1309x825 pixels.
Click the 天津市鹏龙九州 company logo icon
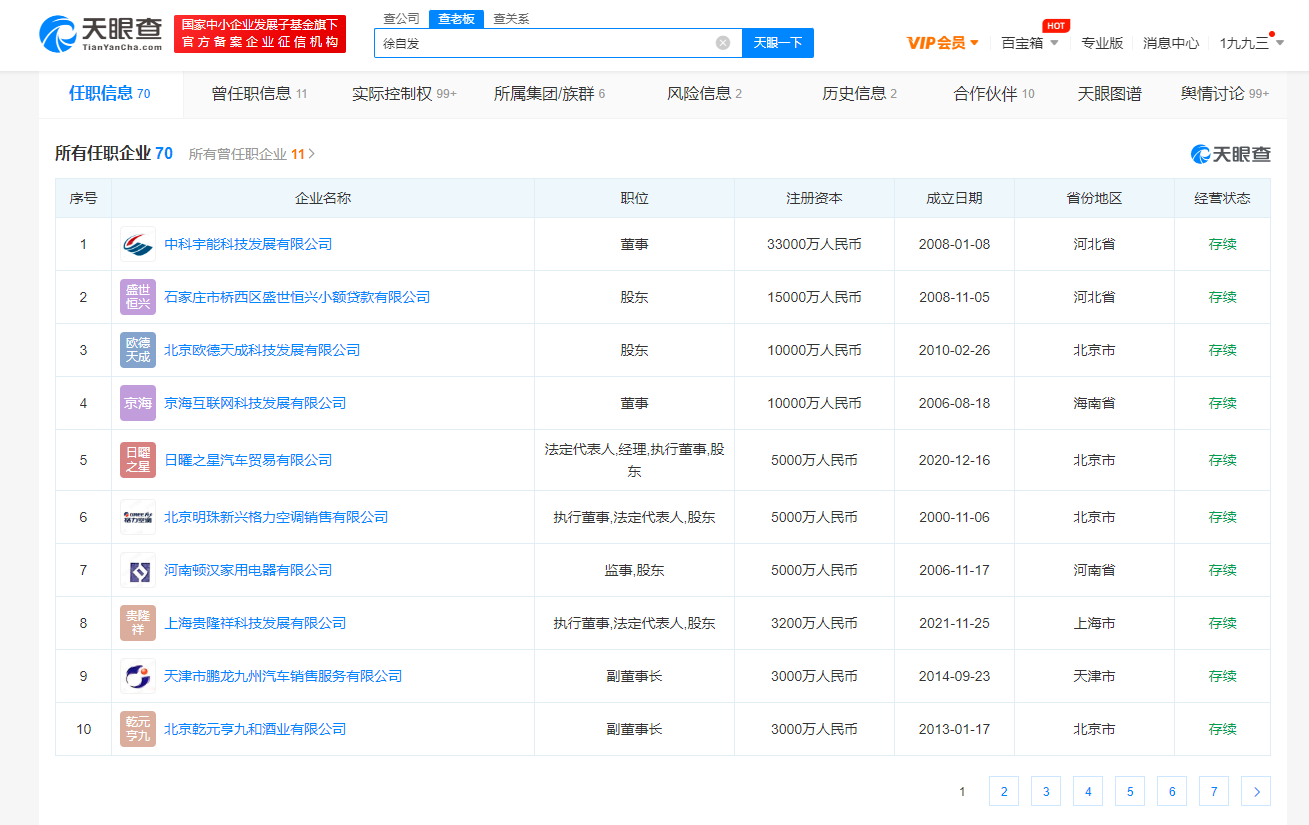[x=138, y=676]
